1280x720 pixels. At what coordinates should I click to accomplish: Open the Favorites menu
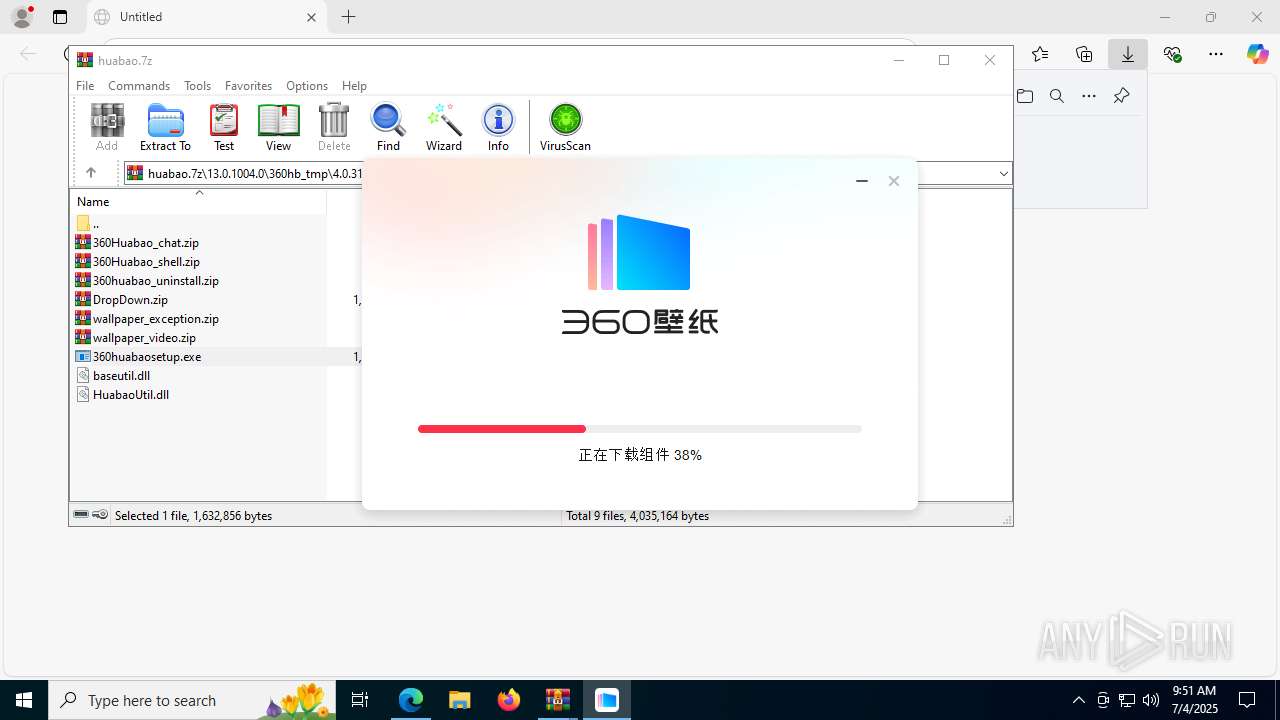pyautogui.click(x=248, y=86)
